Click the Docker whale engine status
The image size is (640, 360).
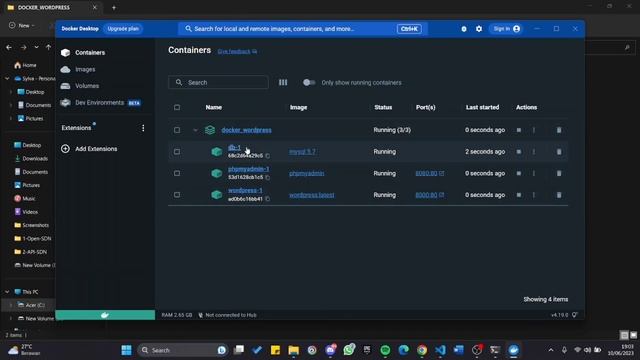click(x=105, y=315)
